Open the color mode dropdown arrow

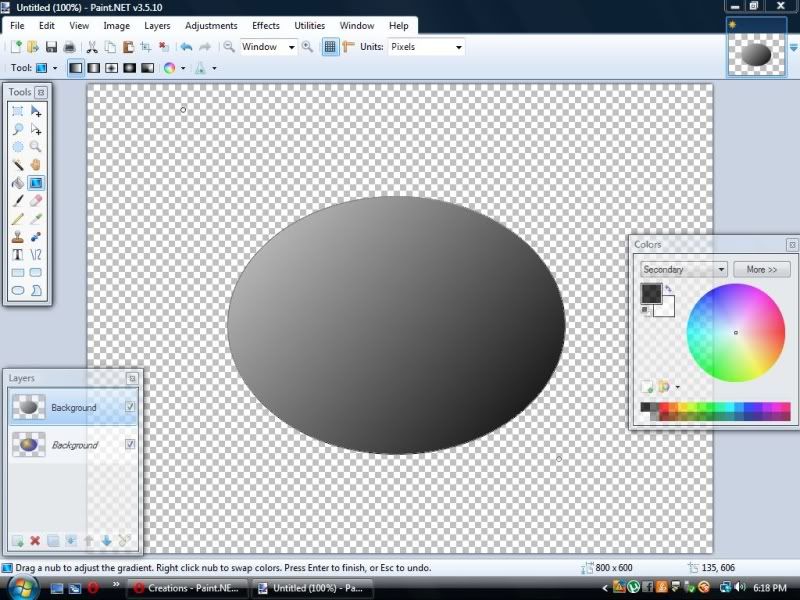[183, 68]
